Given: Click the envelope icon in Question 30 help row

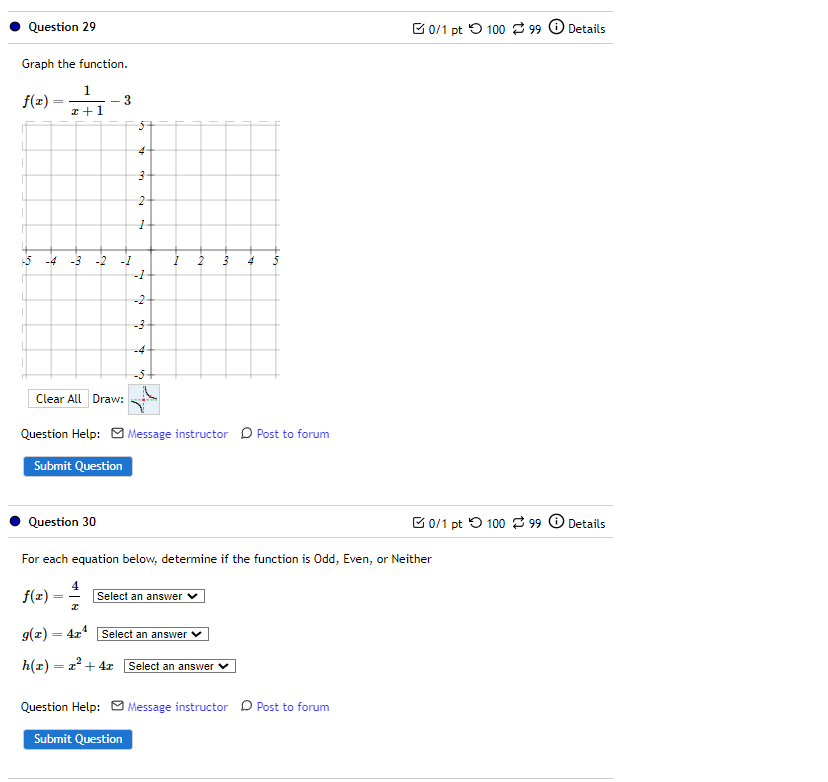Looking at the screenshot, I should [x=117, y=706].
